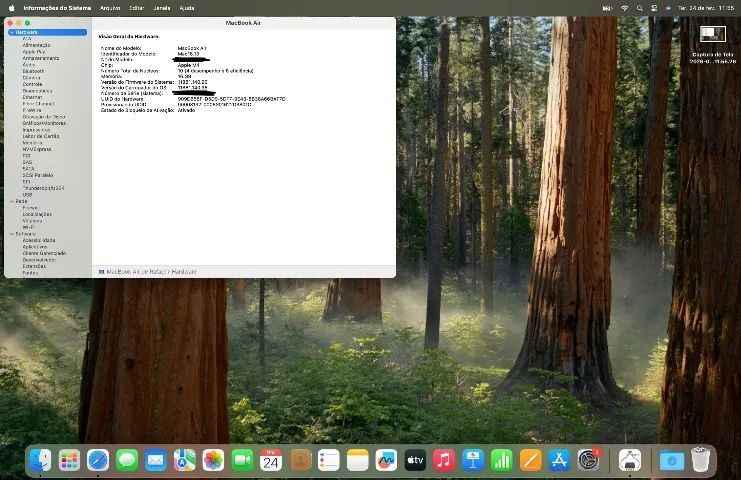Launch Numbers from the dock
Image resolution: width=741 pixels, height=480 pixels.
(x=501, y=460)
